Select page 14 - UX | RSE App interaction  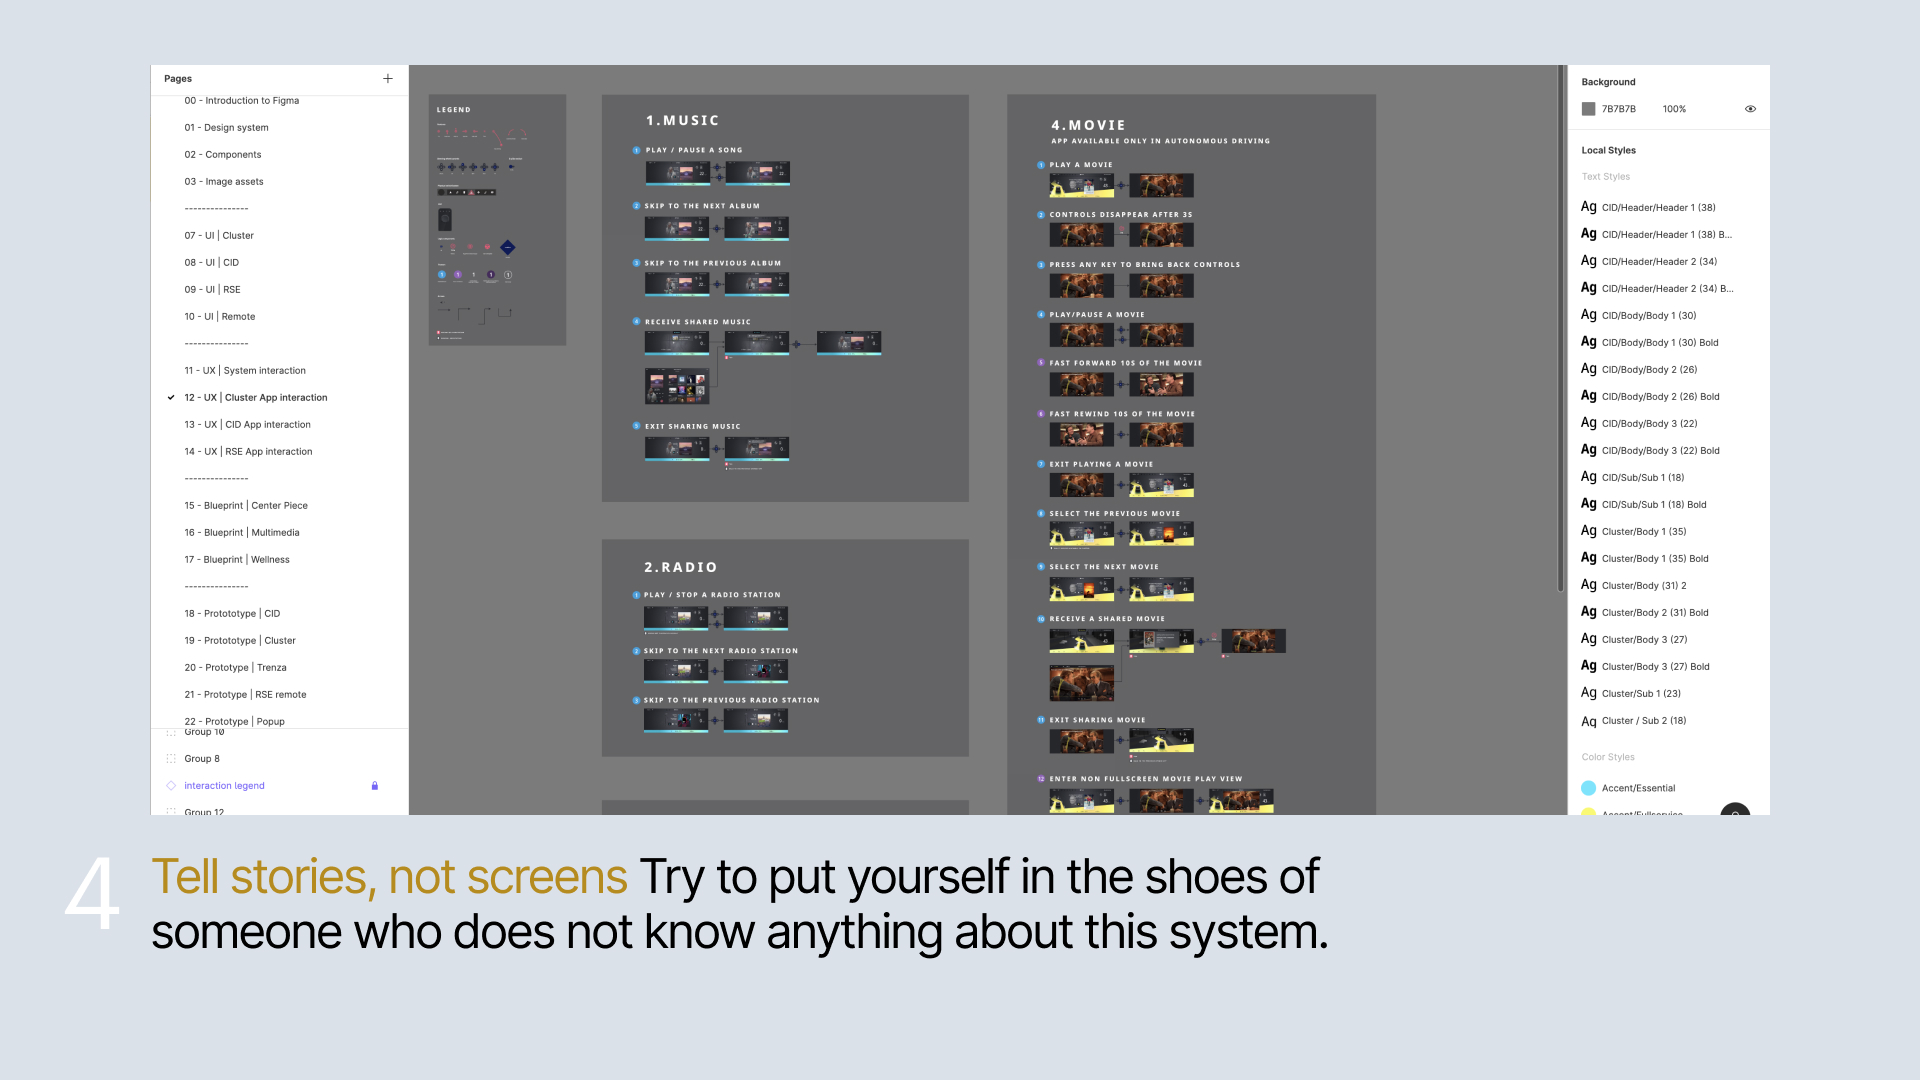coord(248,452)
